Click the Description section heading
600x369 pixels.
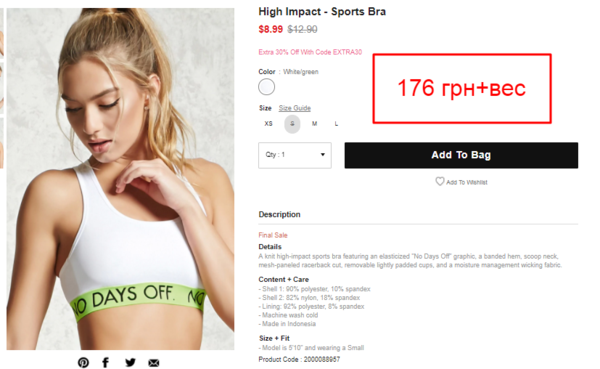coord(279,214)
